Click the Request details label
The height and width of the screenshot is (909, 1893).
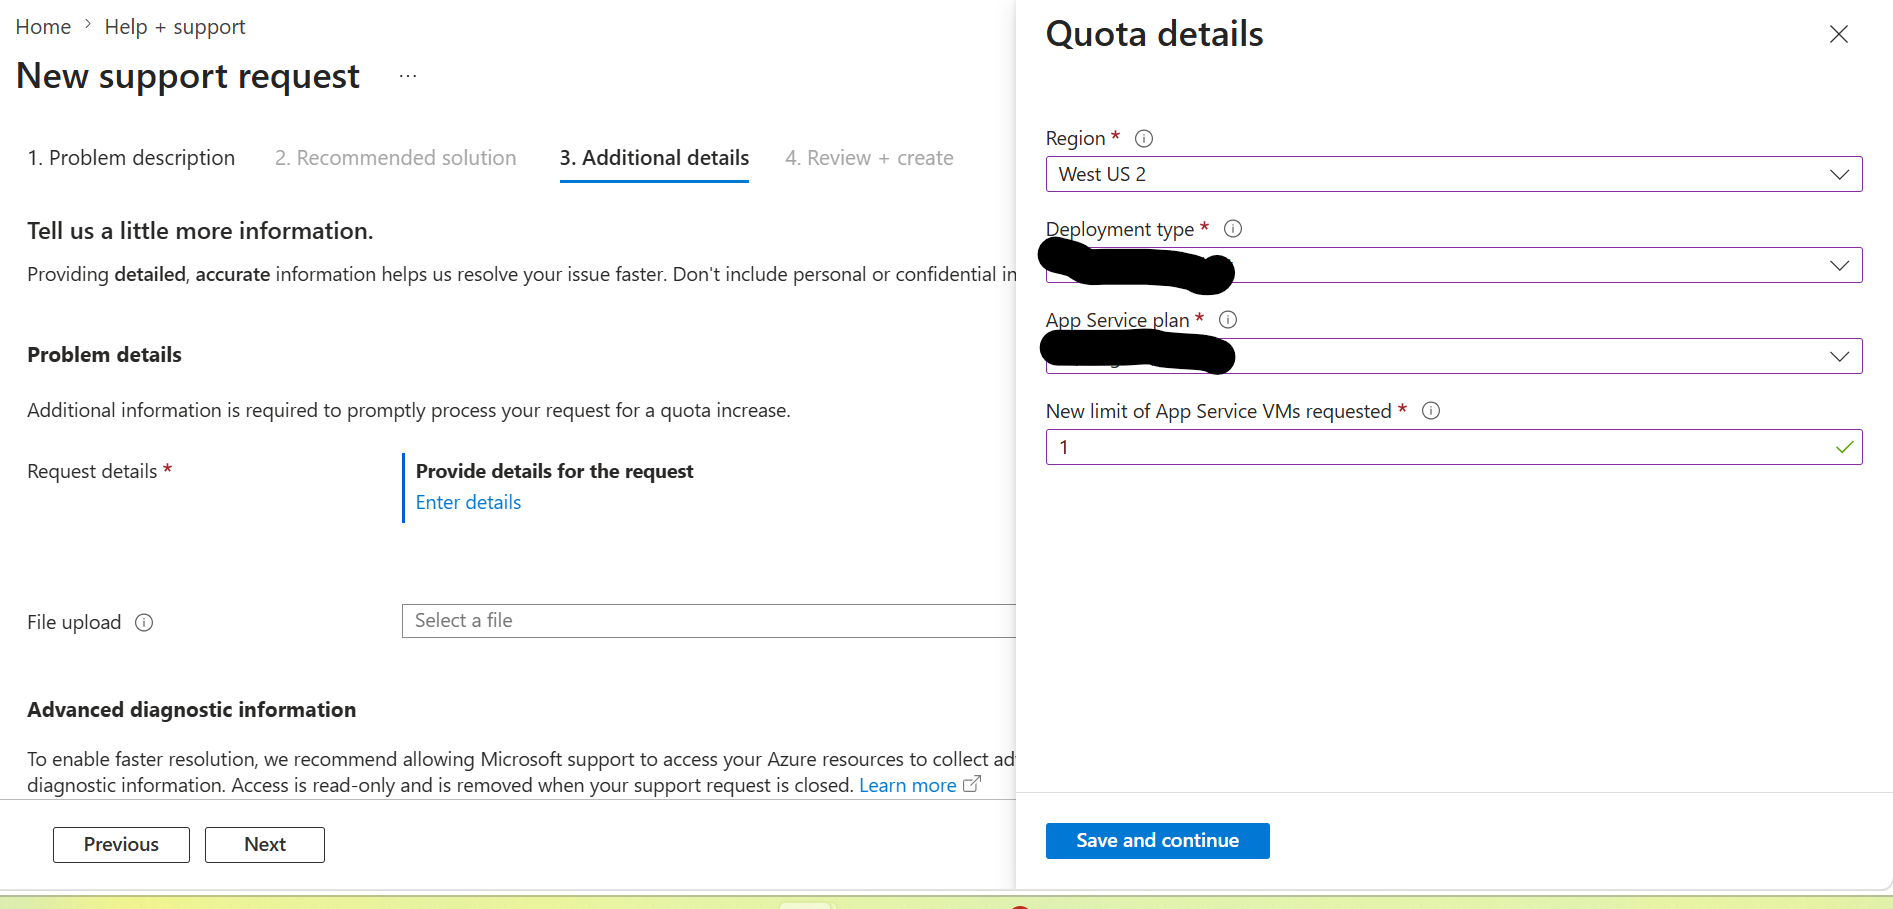click(92, 471)
